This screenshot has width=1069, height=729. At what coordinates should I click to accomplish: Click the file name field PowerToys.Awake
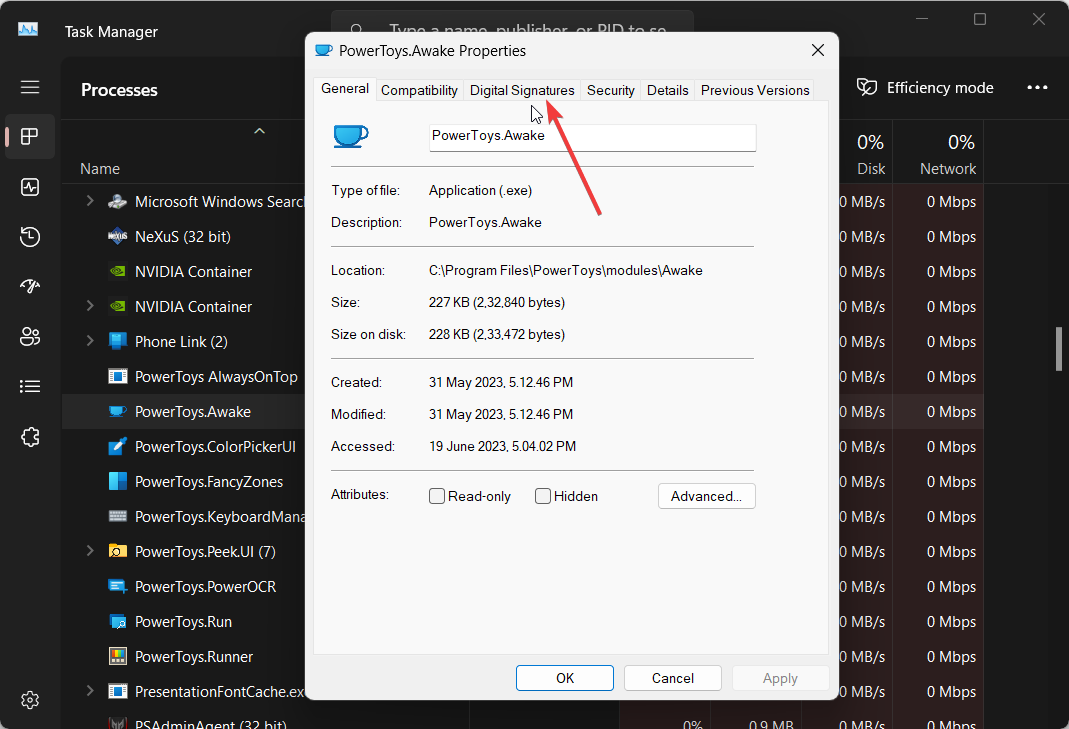coord(592,136)
